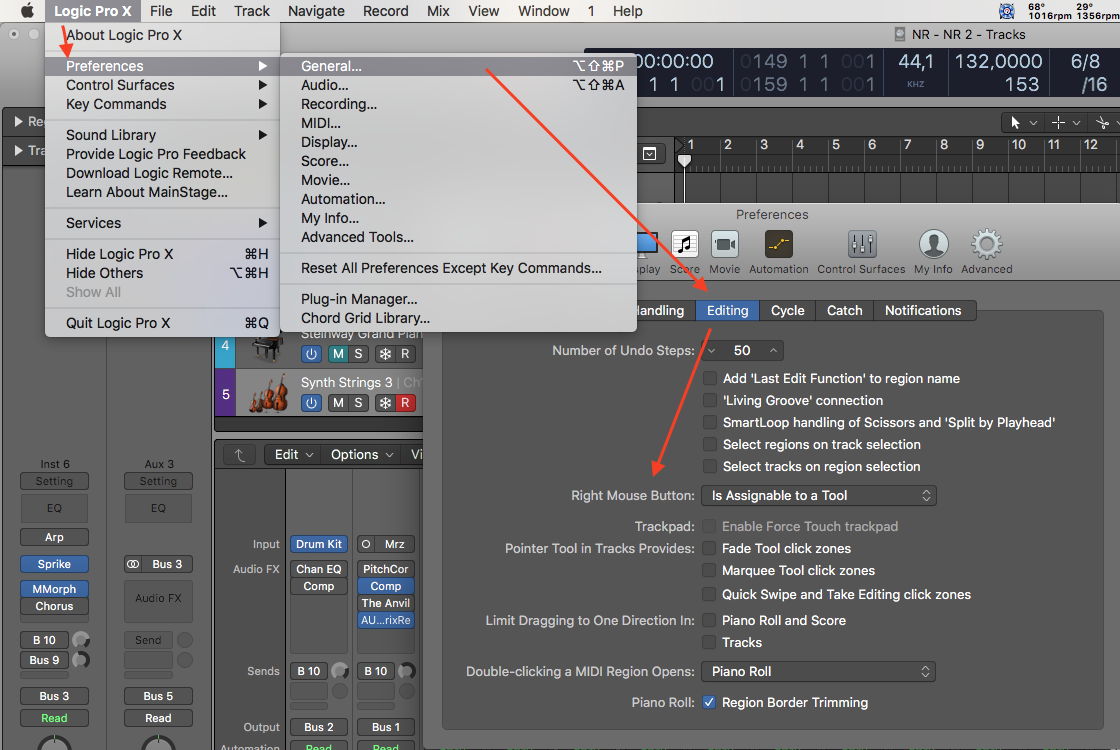Click the green Read automation button
Screen dimensions: 1120x750
54,718
